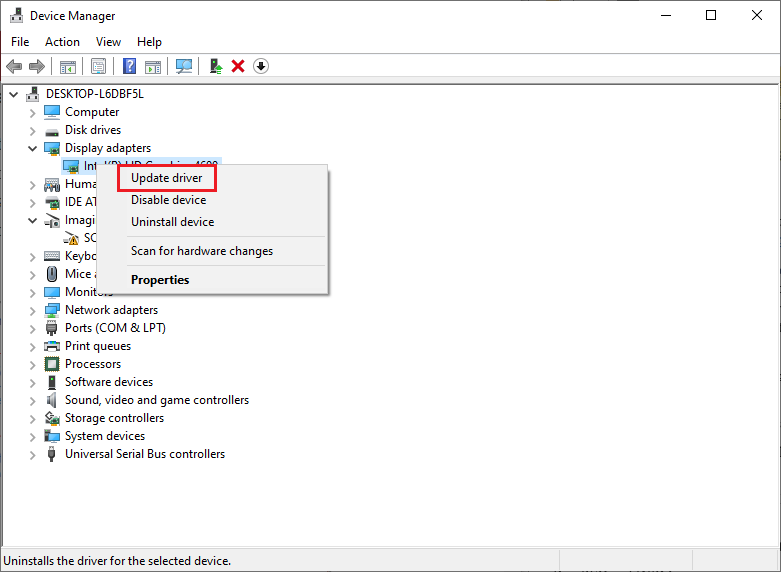Select Processors row text
The image size is (781, 572).
coord(93,364)
